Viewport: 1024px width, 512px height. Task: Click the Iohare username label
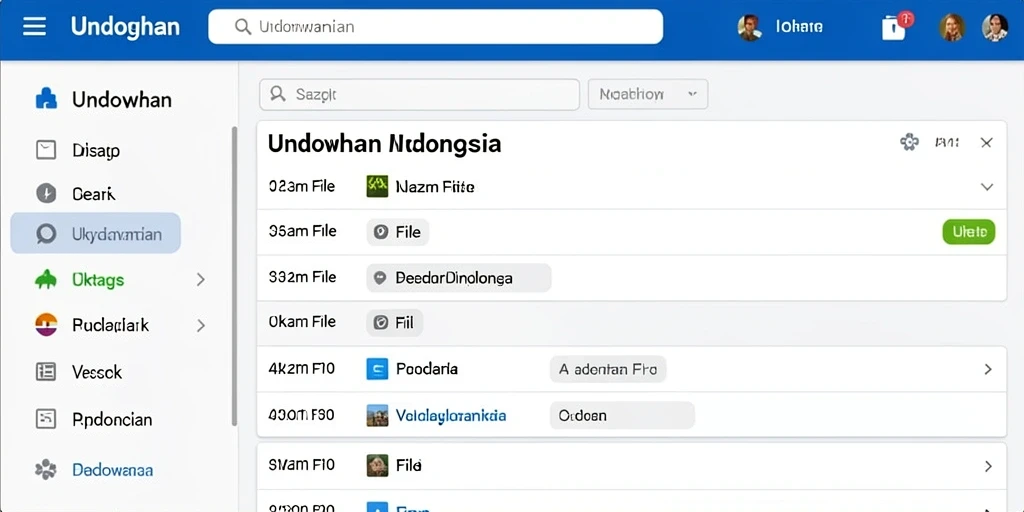799,27
